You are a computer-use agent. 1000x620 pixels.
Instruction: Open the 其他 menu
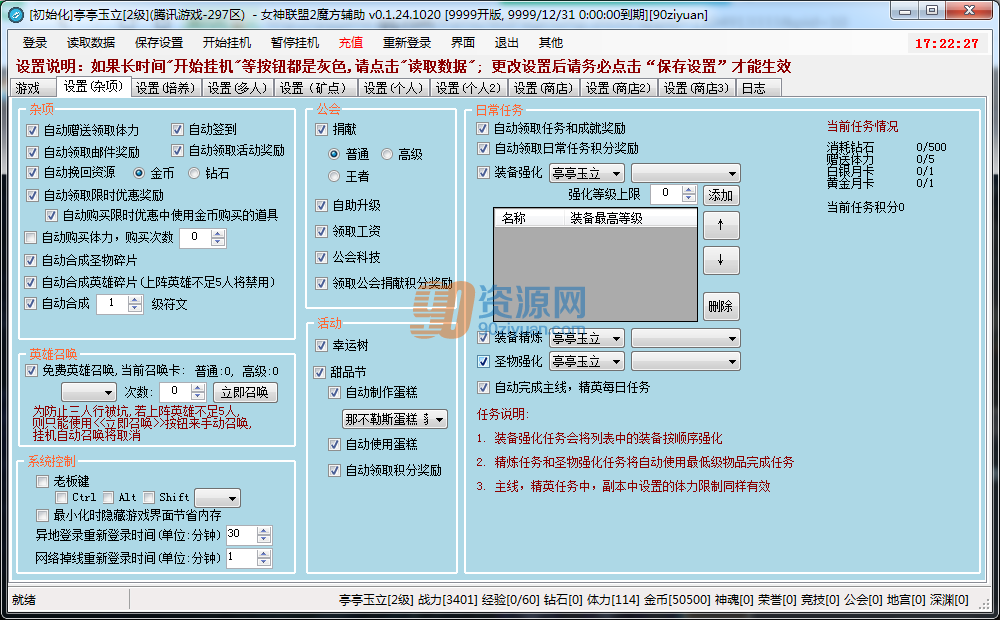(550, 43)
